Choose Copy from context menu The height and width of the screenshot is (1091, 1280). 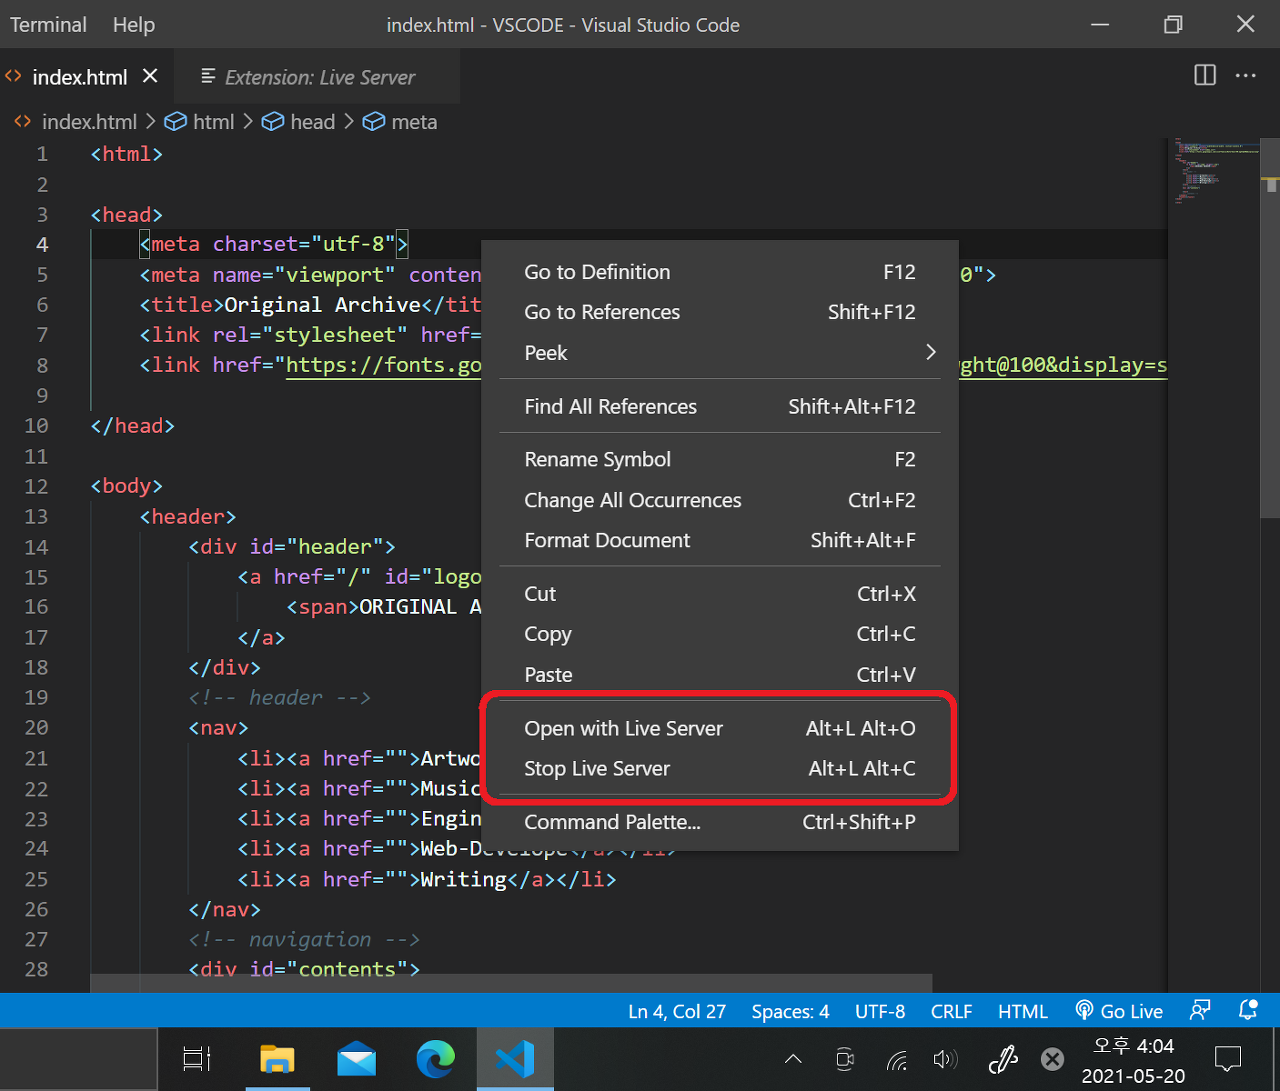click(x=720, y=634)
